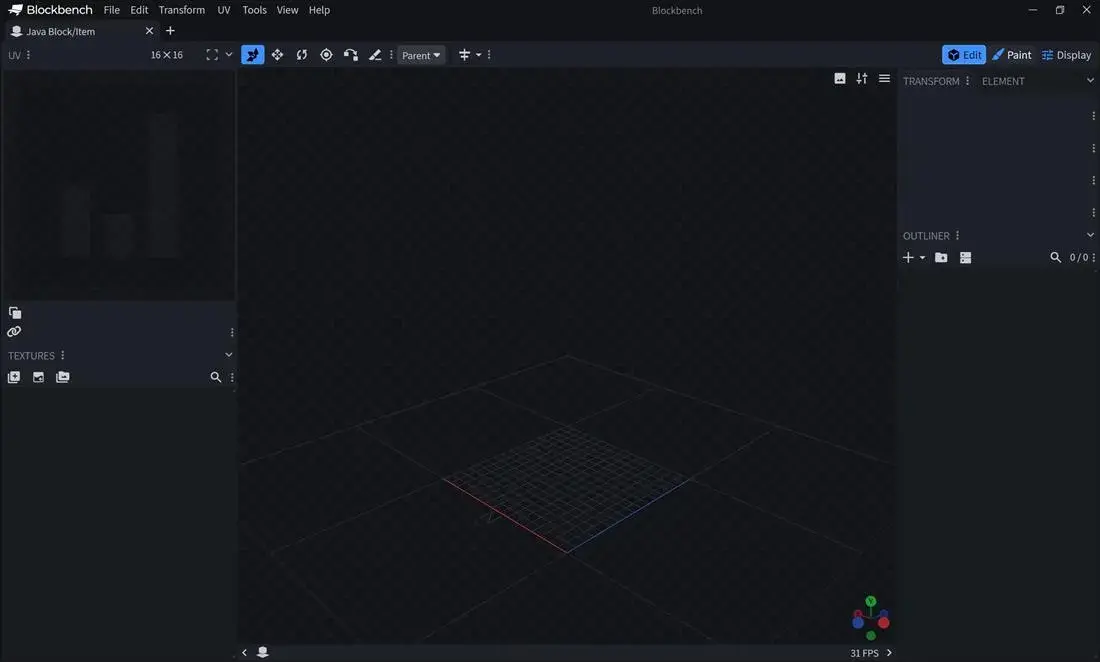Click the UV link chain icon
1100x662 pixels.
point(14,332)
